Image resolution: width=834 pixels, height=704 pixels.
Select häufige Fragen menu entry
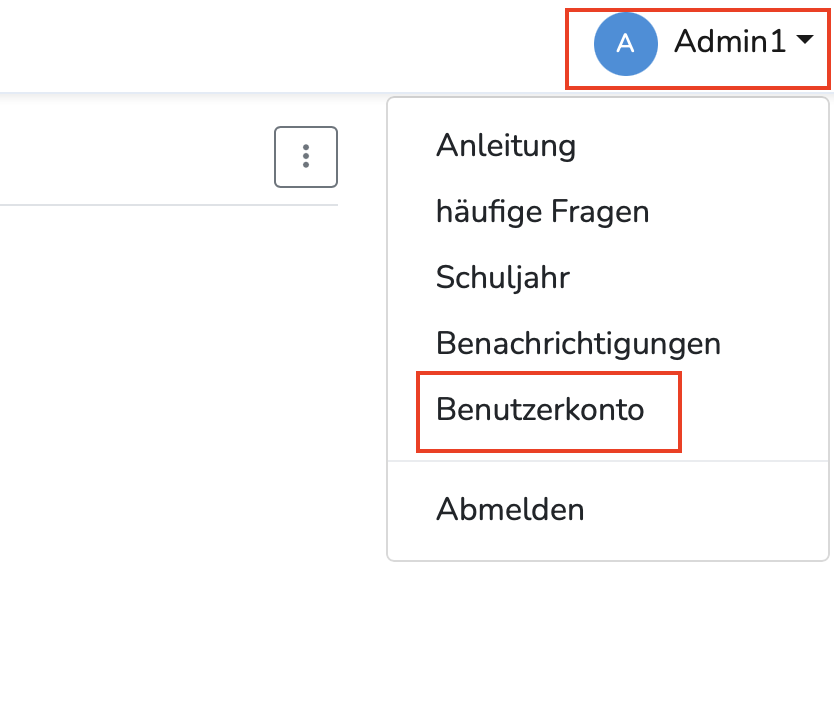coord(542,212)
